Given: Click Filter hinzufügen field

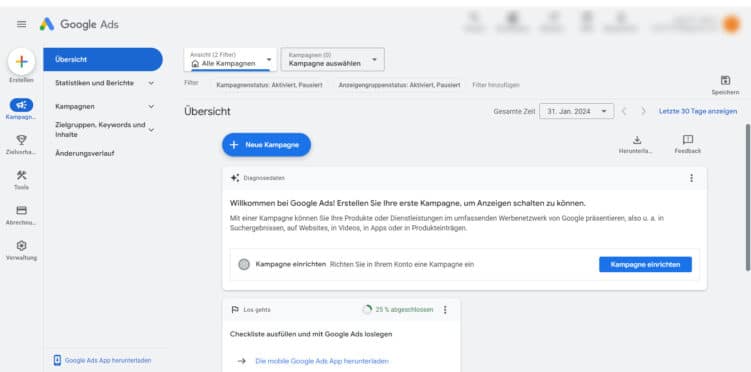Looking at the screenshot, I should (496, 85).
